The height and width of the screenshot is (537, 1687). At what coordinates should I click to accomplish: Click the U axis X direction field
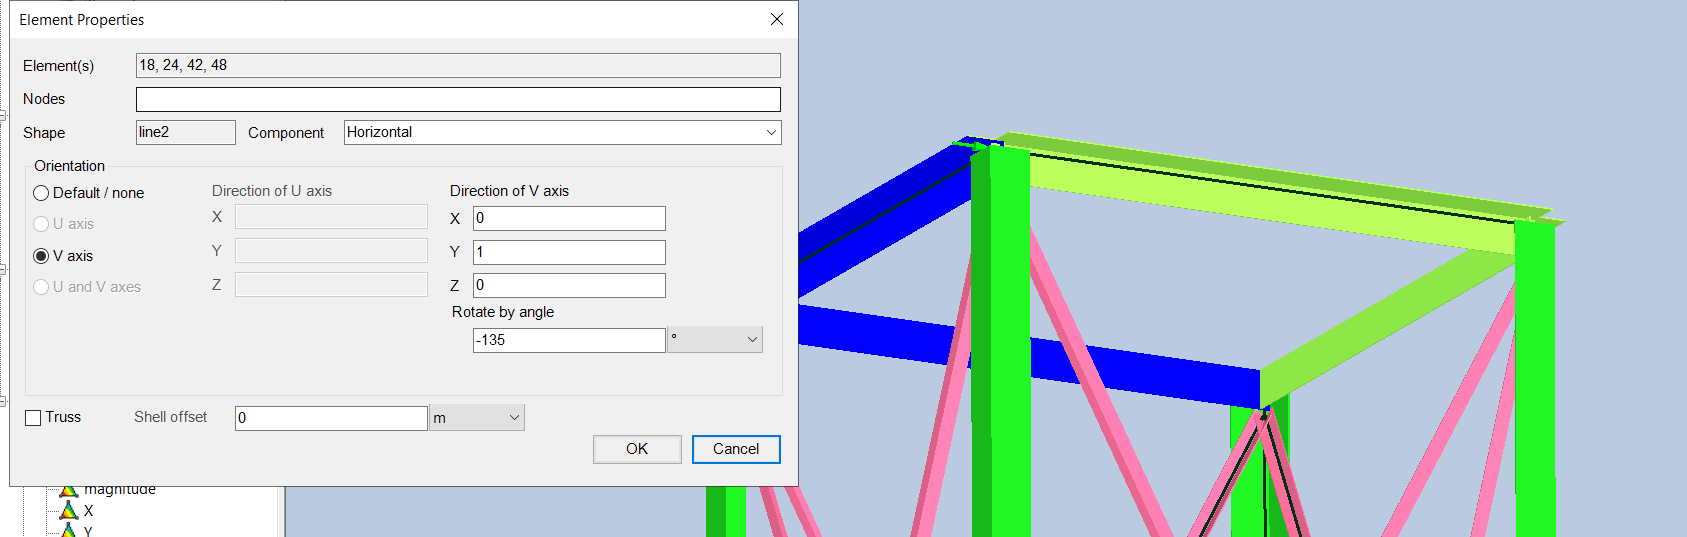coord(331,217)
